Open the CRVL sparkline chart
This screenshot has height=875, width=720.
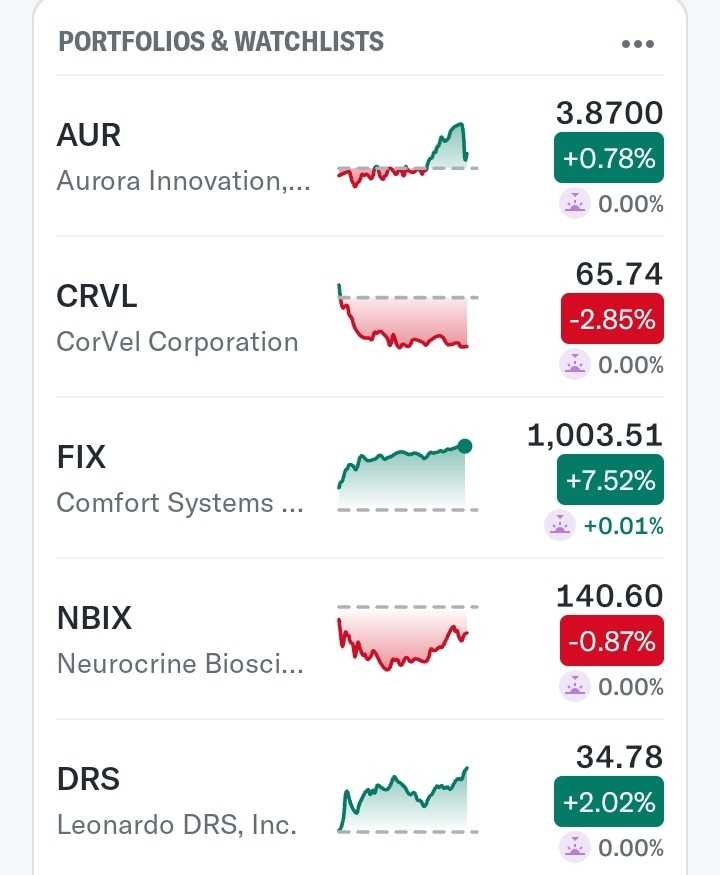coord(407,318)
